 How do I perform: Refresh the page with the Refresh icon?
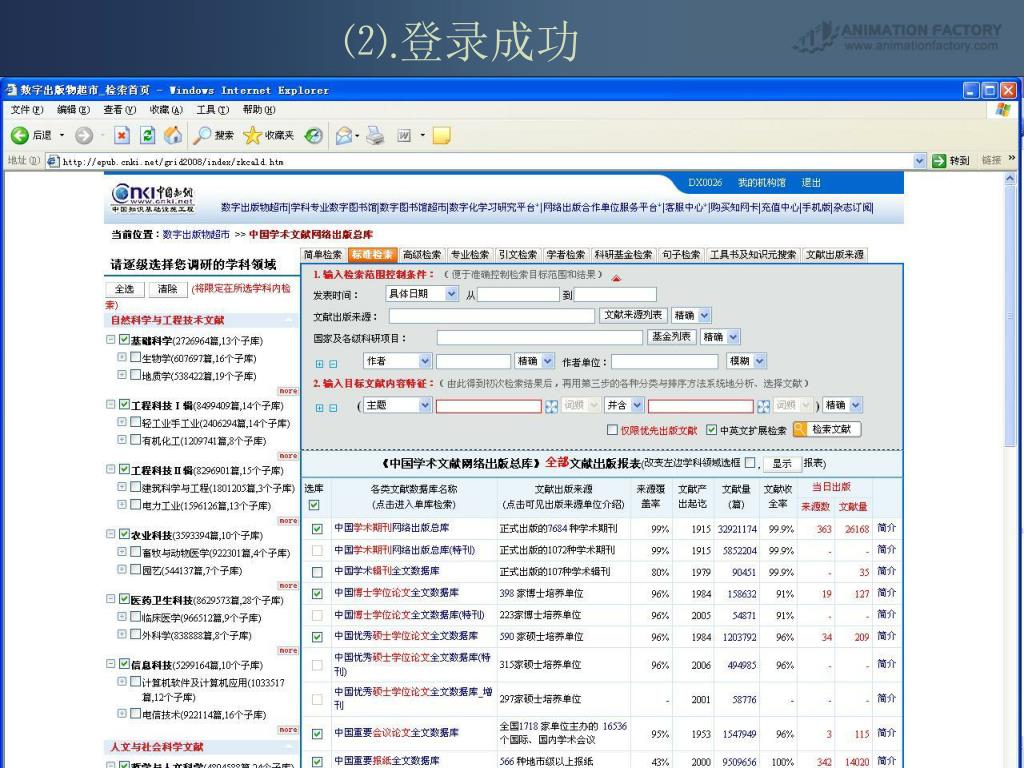click(147, 135)
